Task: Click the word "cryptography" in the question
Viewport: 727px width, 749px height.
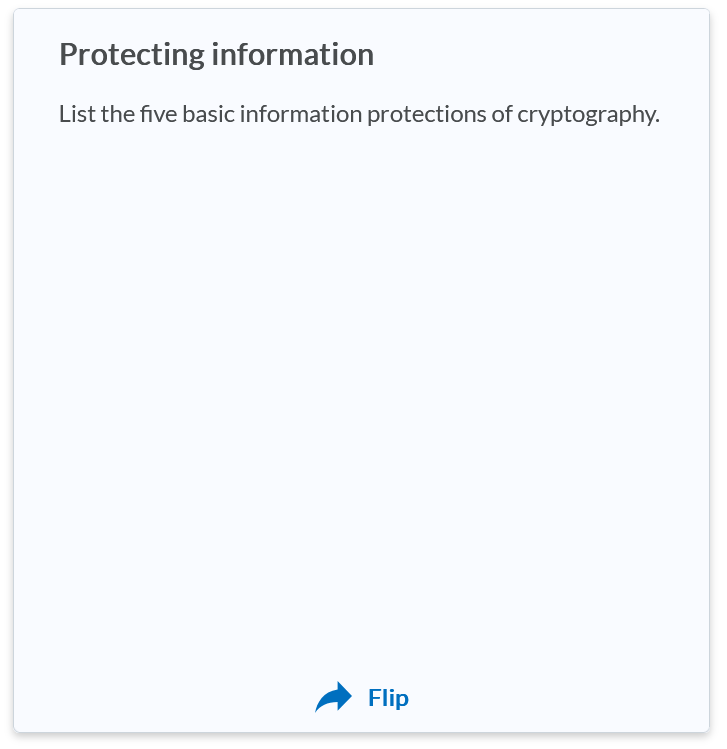Action: 588,114
